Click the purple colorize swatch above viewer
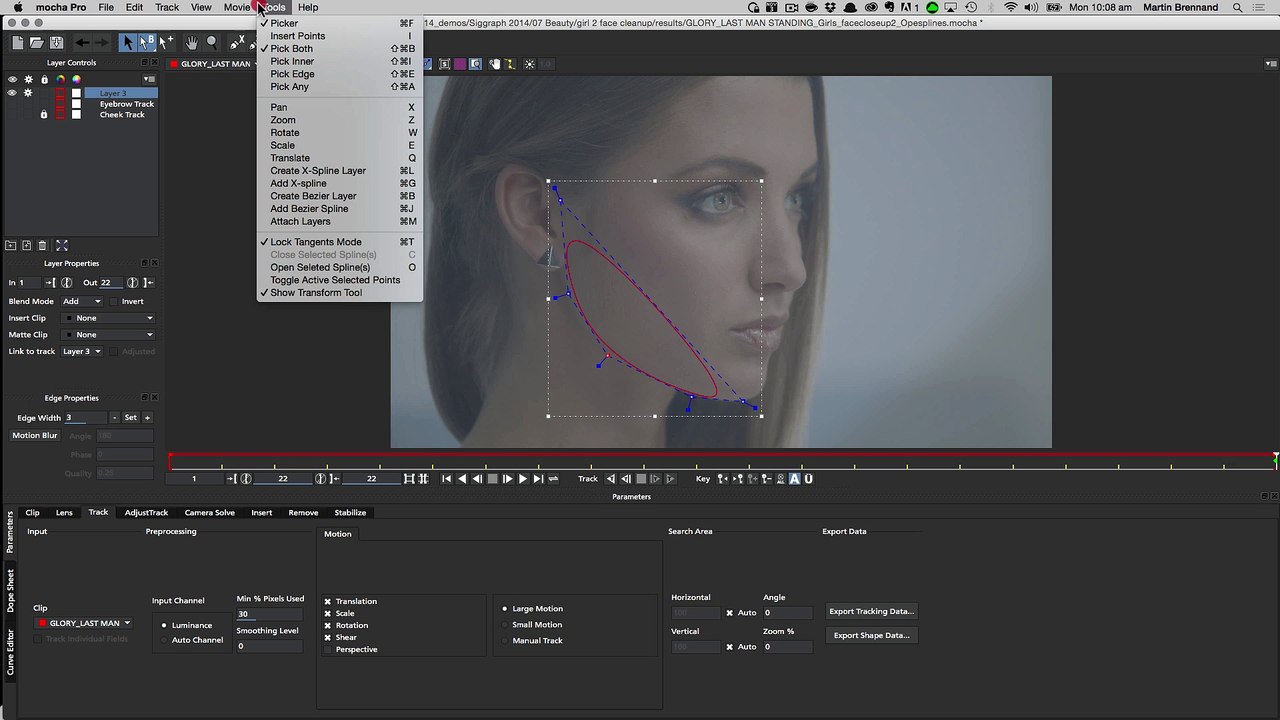Screen dimensions: 1280x720 coord(460,64)
